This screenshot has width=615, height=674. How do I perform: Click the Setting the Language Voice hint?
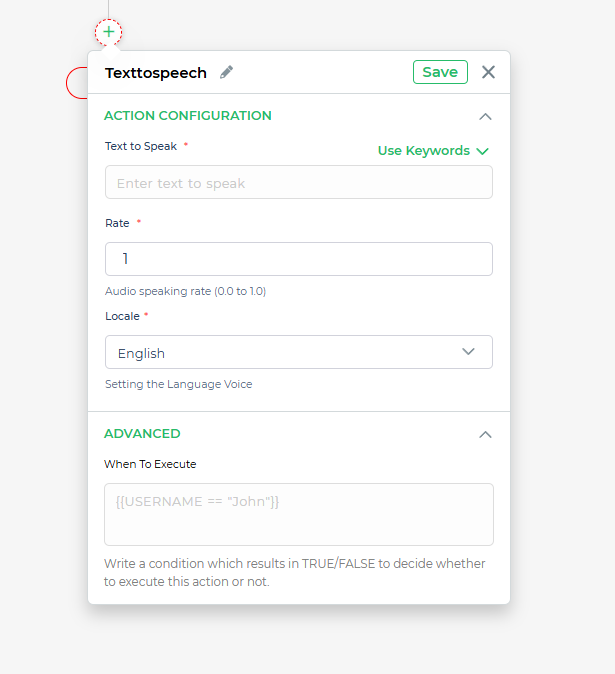click(x=178, y=384)
